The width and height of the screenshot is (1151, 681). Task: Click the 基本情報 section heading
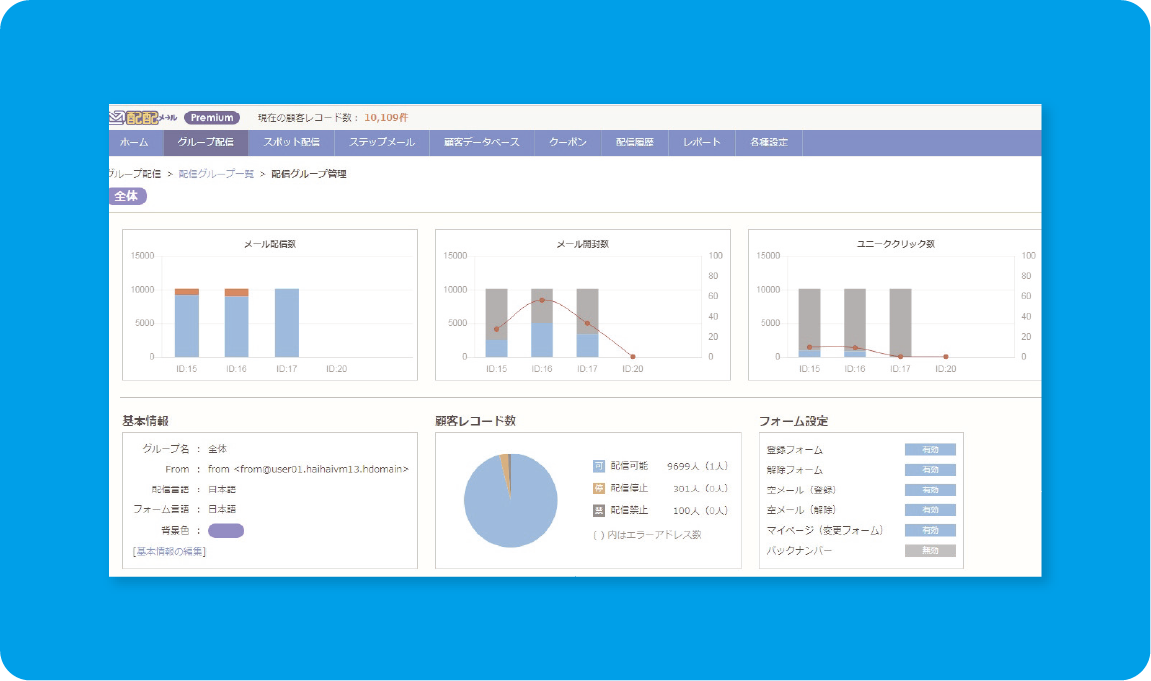[145, 420]
